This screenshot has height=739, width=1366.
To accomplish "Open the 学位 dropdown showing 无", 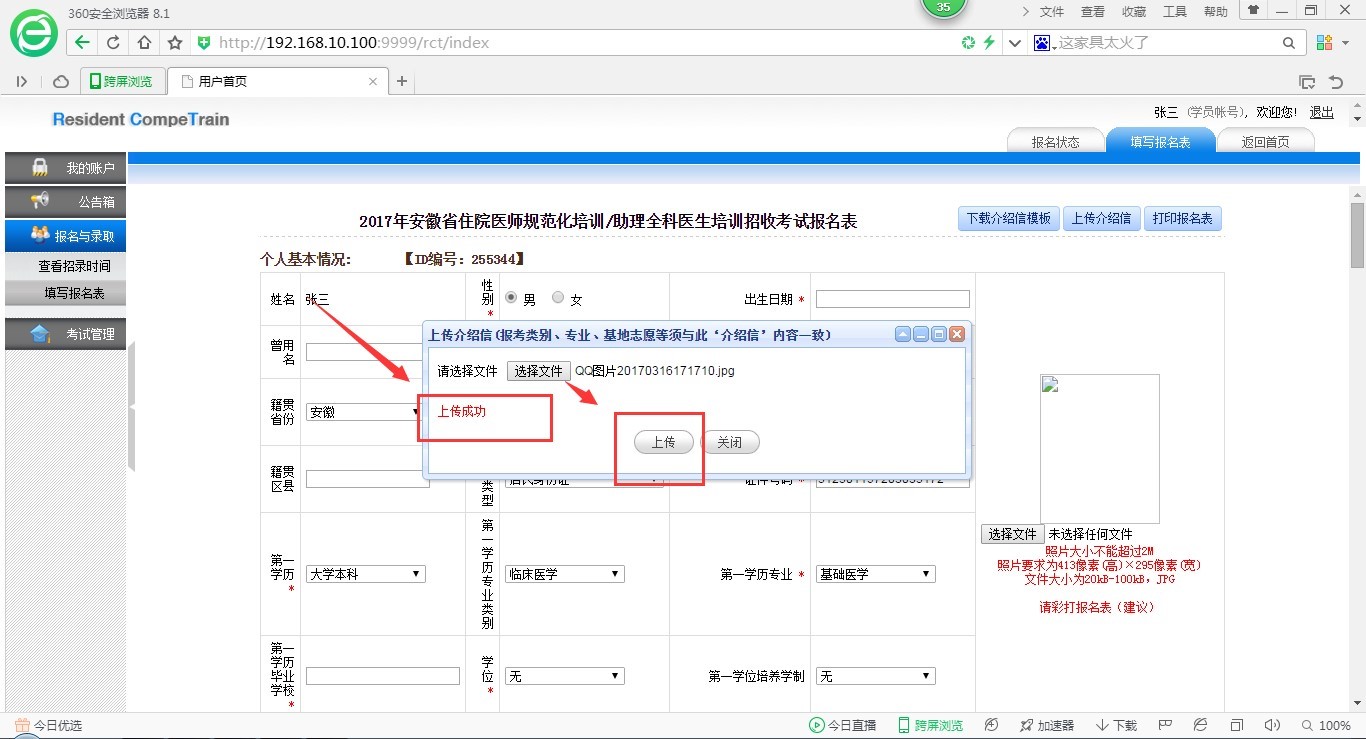I will (x=565, y=676).
